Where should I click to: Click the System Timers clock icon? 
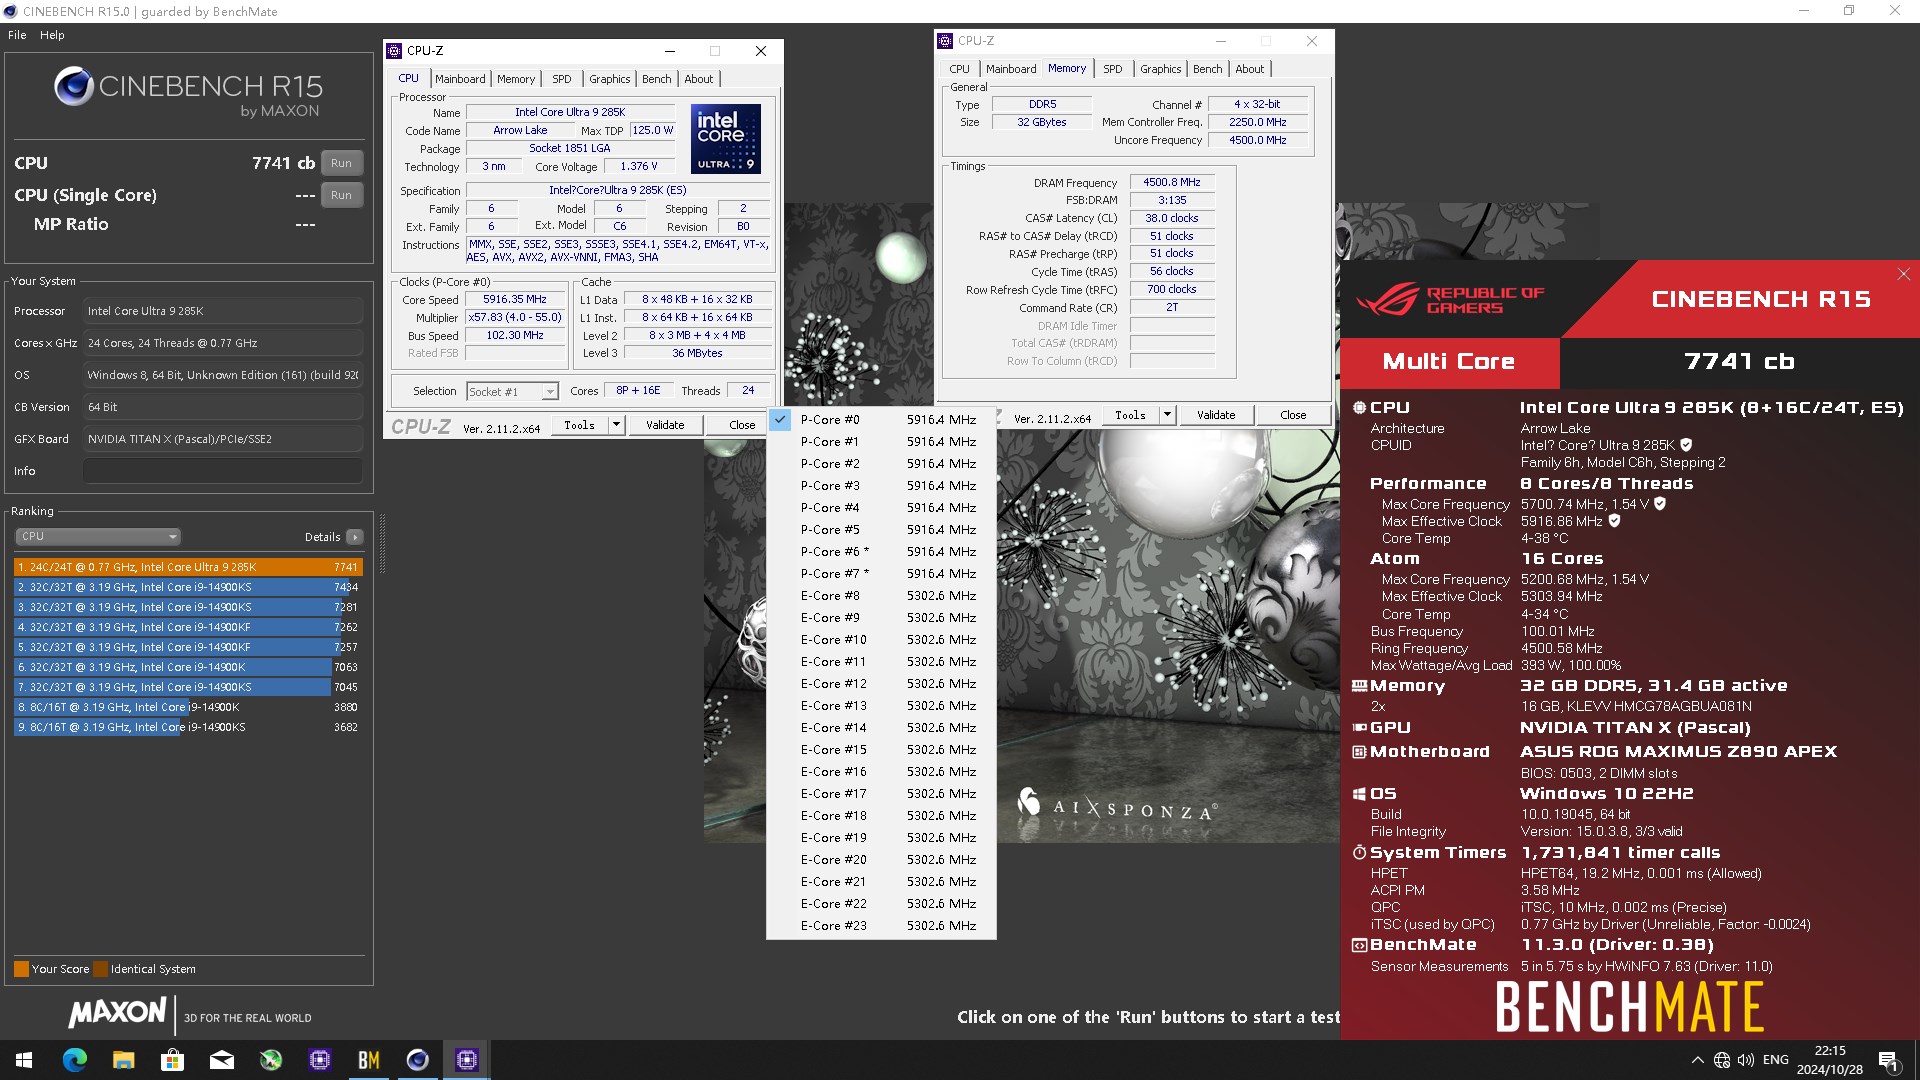(x=1359, y=853)
